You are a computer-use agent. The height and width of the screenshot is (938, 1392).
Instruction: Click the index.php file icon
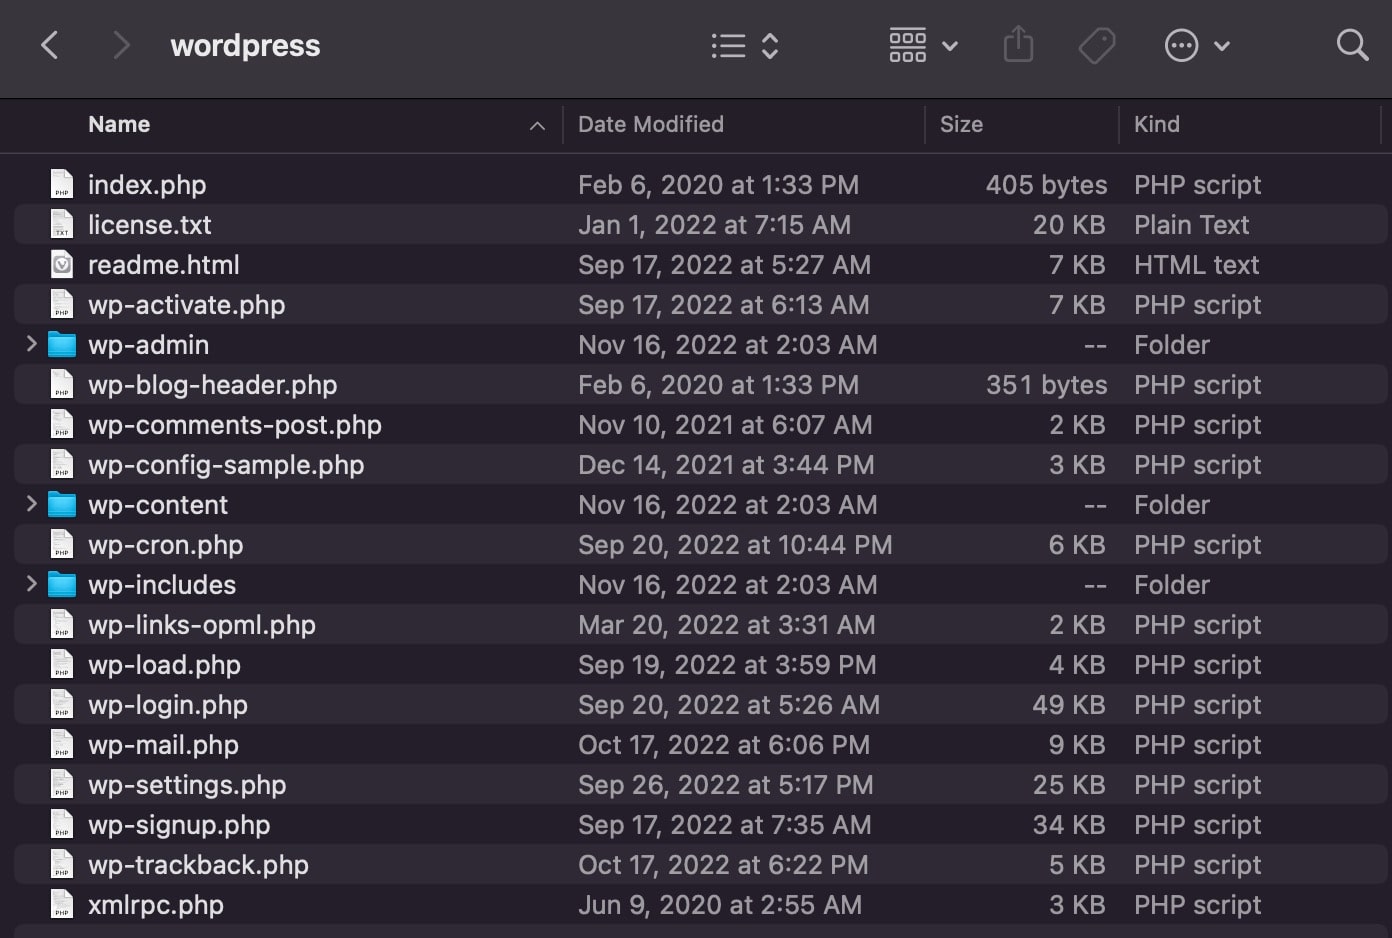pyautogui.click(x=62, y=184)
